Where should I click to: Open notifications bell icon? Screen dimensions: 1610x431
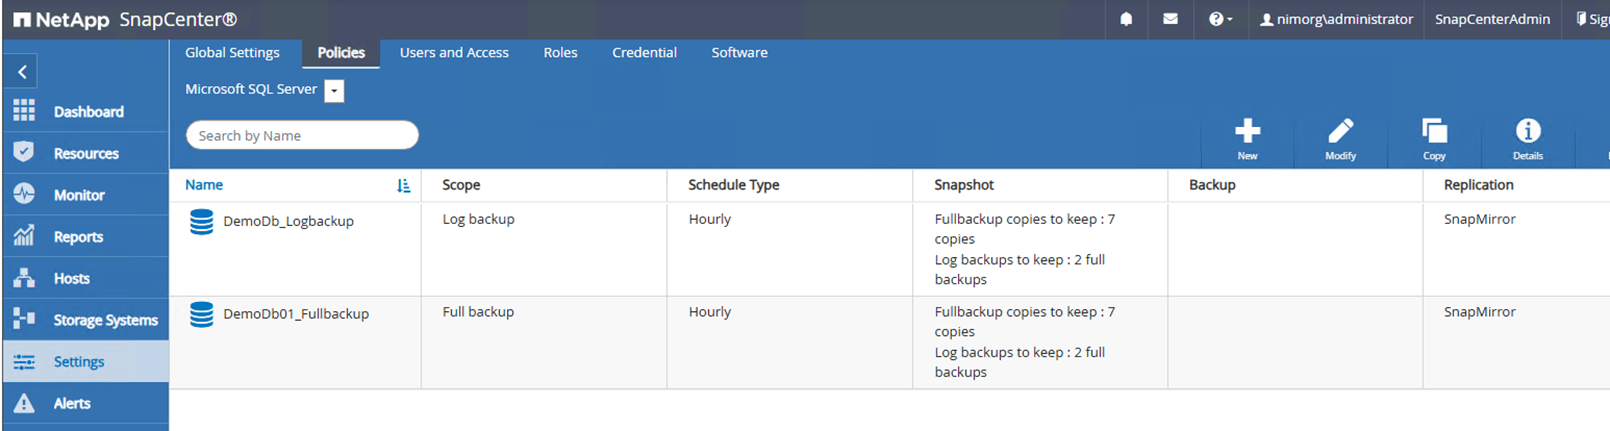coord(1126,19)
